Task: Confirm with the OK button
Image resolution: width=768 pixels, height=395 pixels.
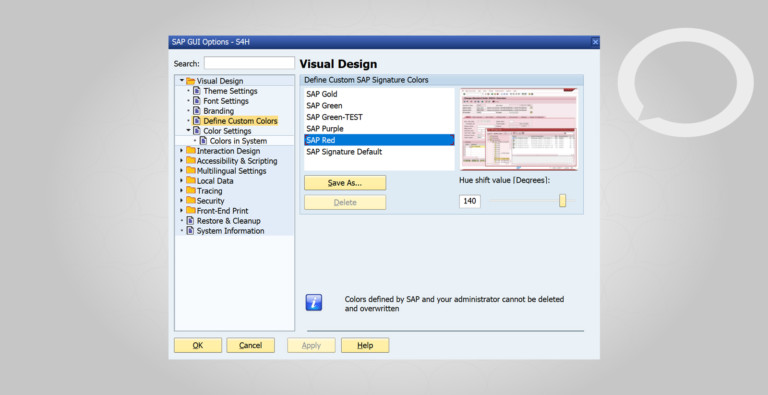Action: tap(198, 345)
